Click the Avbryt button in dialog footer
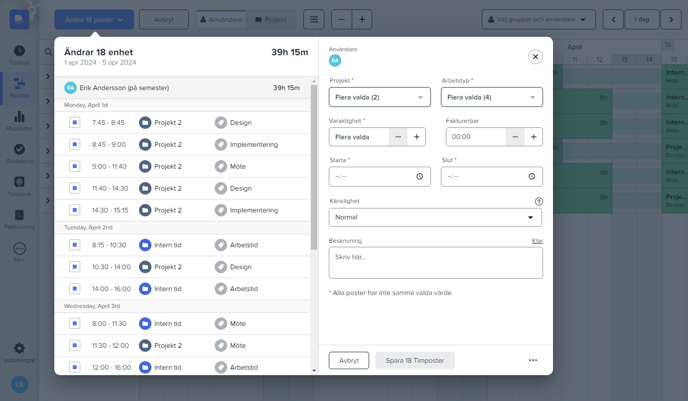The image size is (688, 401). (348, 360)
